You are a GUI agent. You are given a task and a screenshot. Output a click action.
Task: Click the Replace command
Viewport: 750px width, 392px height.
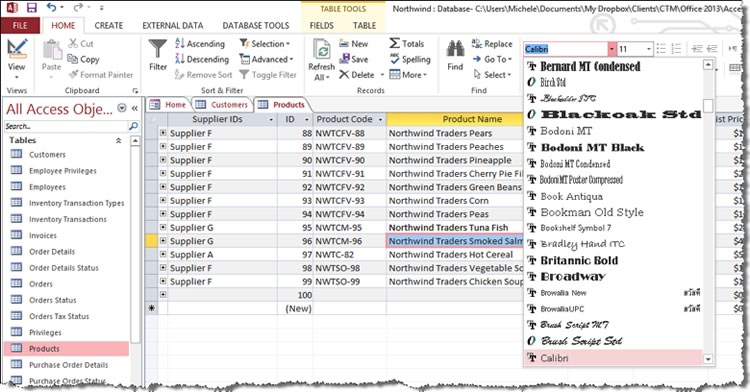(492, 44)
